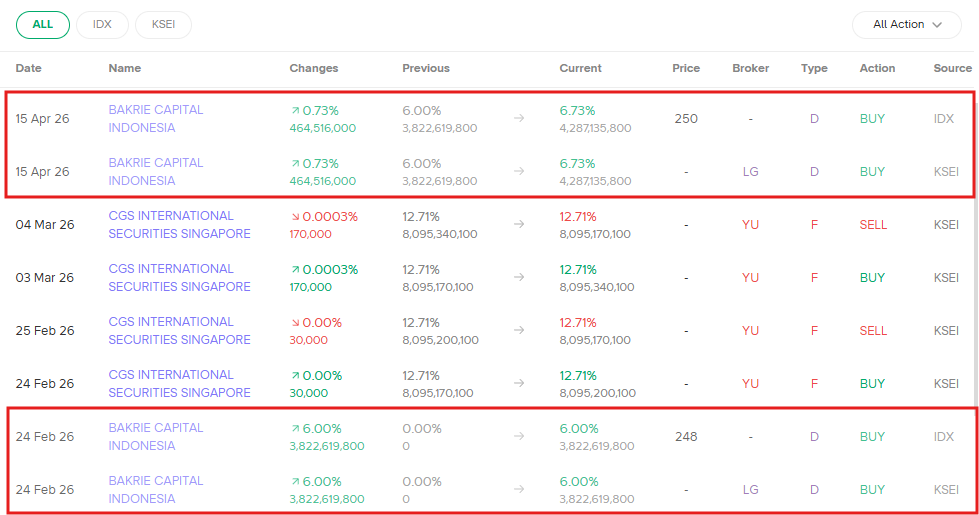The image size is (979, 515).
Task: Click the right arrow in the 03 Mar 26 row
Action: pyautogui.click(x=519, y=277)
